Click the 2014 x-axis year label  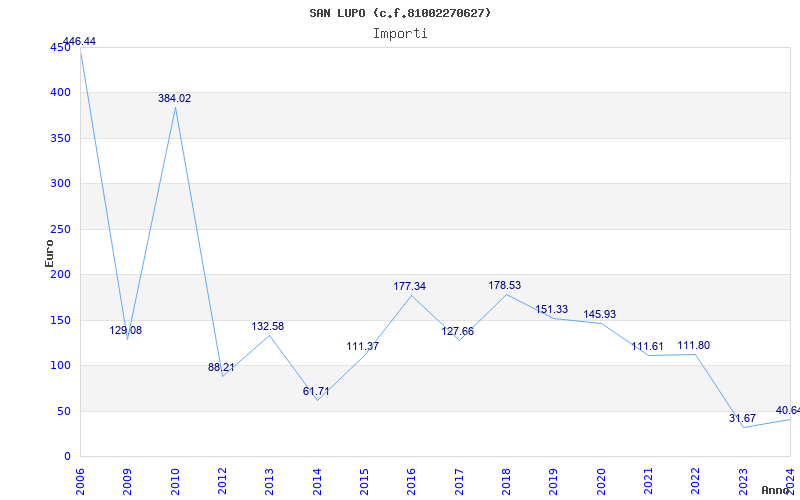pos(317,482)
